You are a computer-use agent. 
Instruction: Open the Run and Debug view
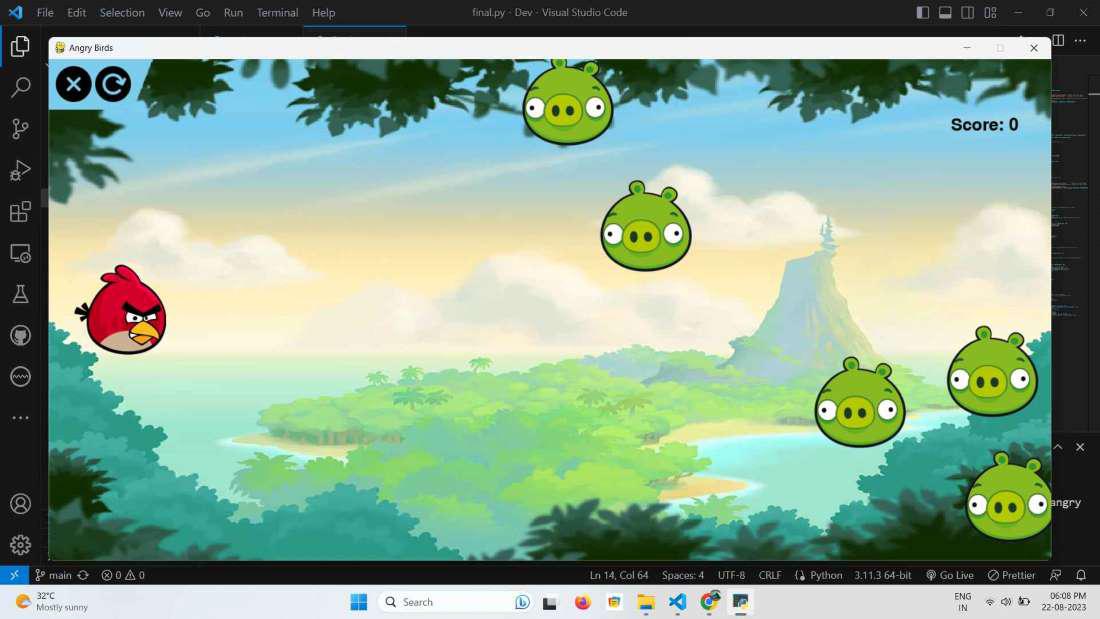[x=20, y=171]
